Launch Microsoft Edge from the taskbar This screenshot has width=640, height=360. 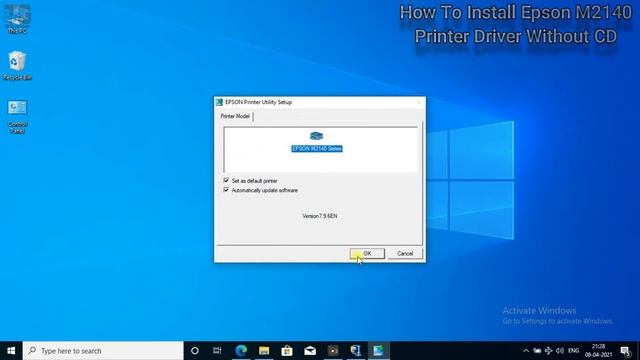click(x=241, y=351)
